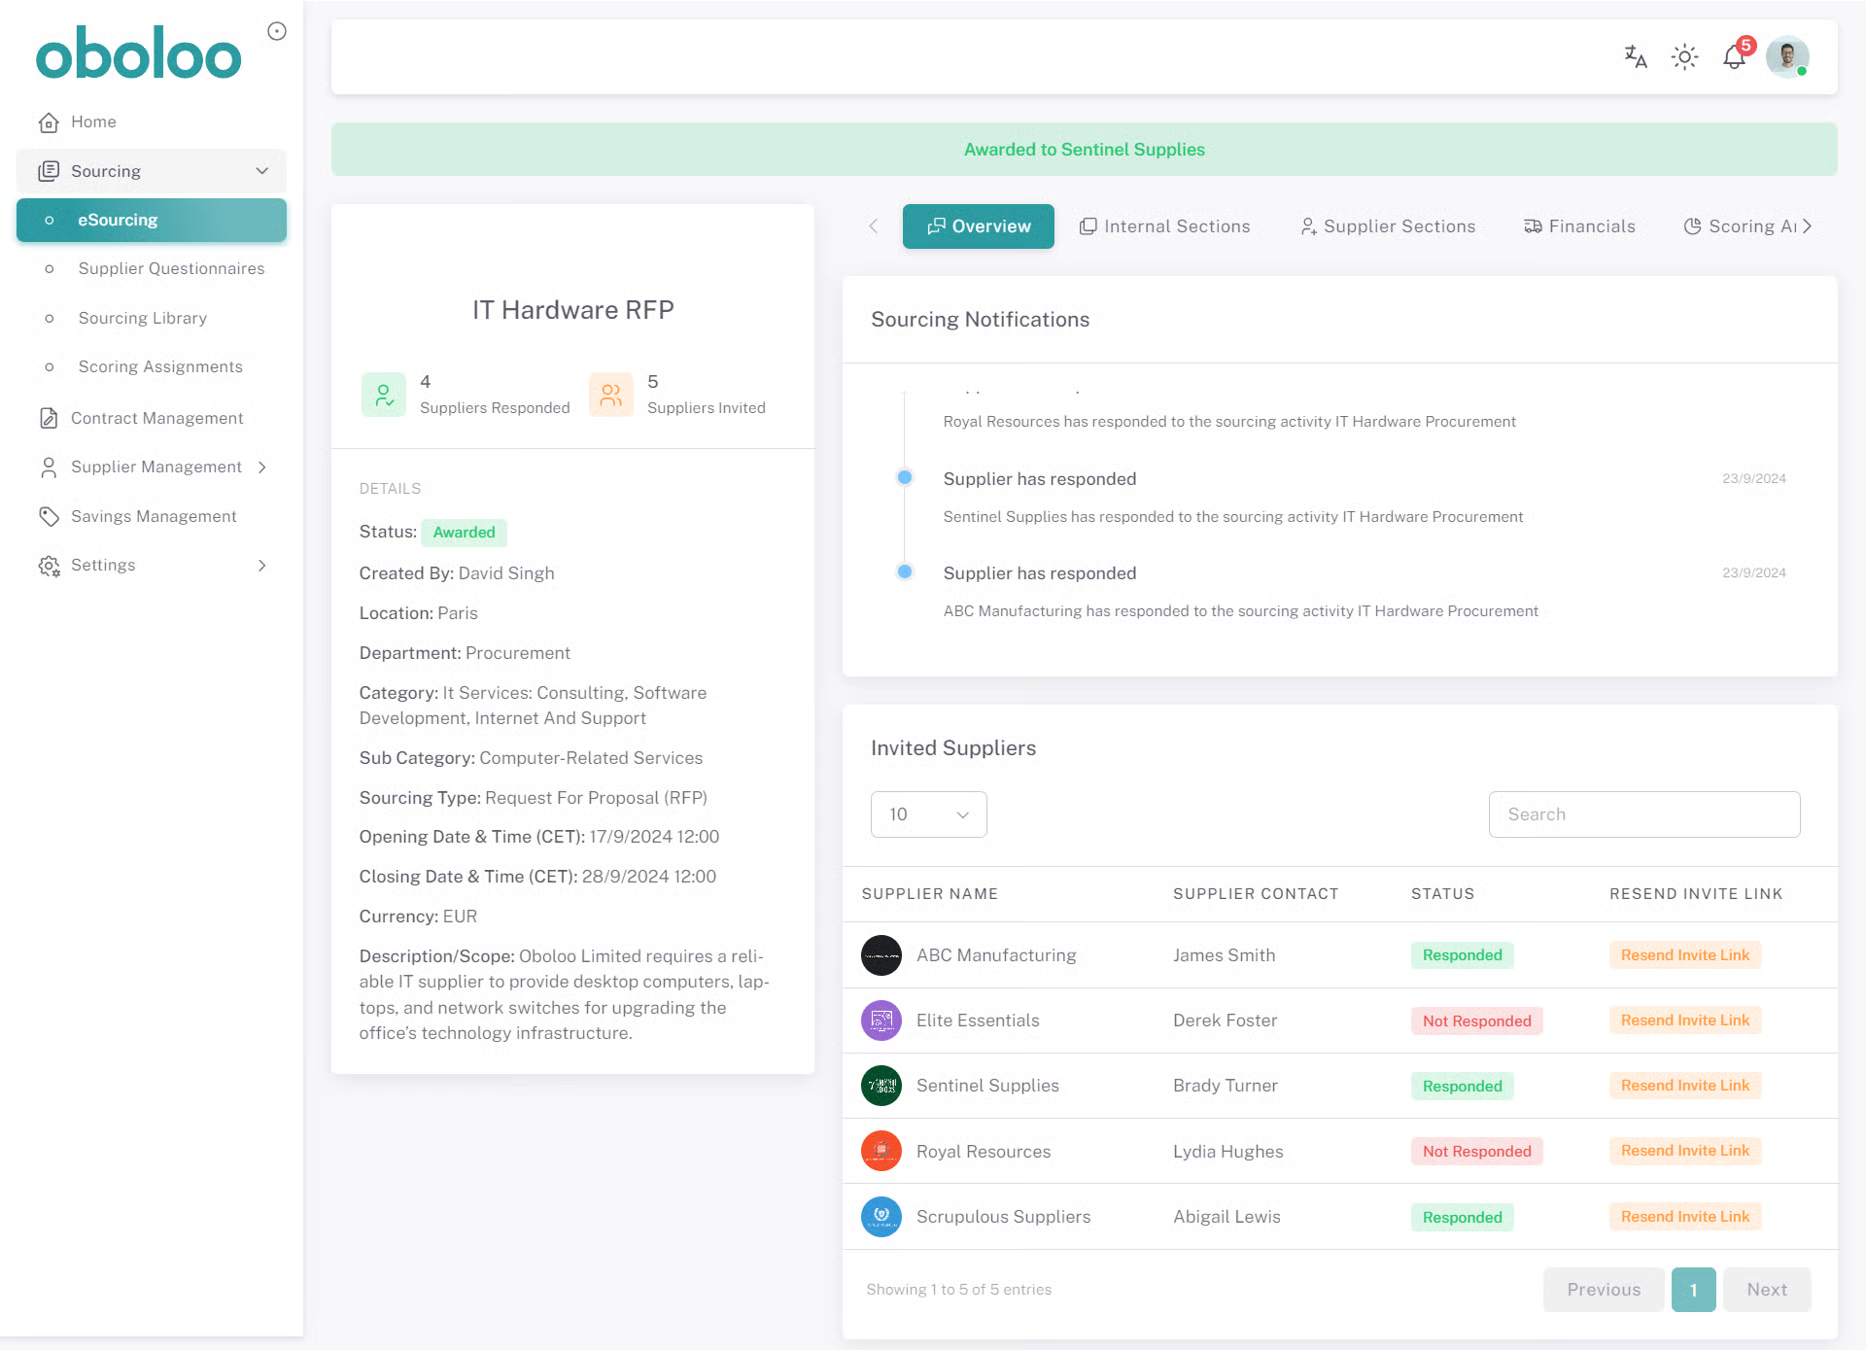Toggle the sidebar pin circle icon

(x=277, y=31)
